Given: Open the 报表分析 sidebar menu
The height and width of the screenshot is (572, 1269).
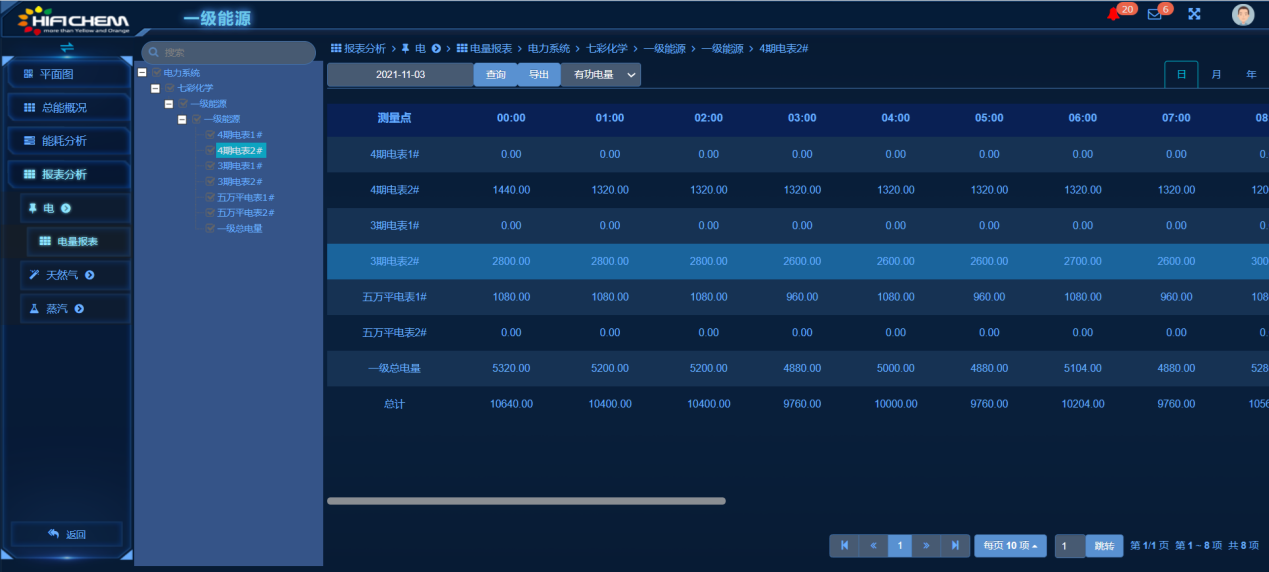Looking at the screenshot, I should (x=67, y=174).
